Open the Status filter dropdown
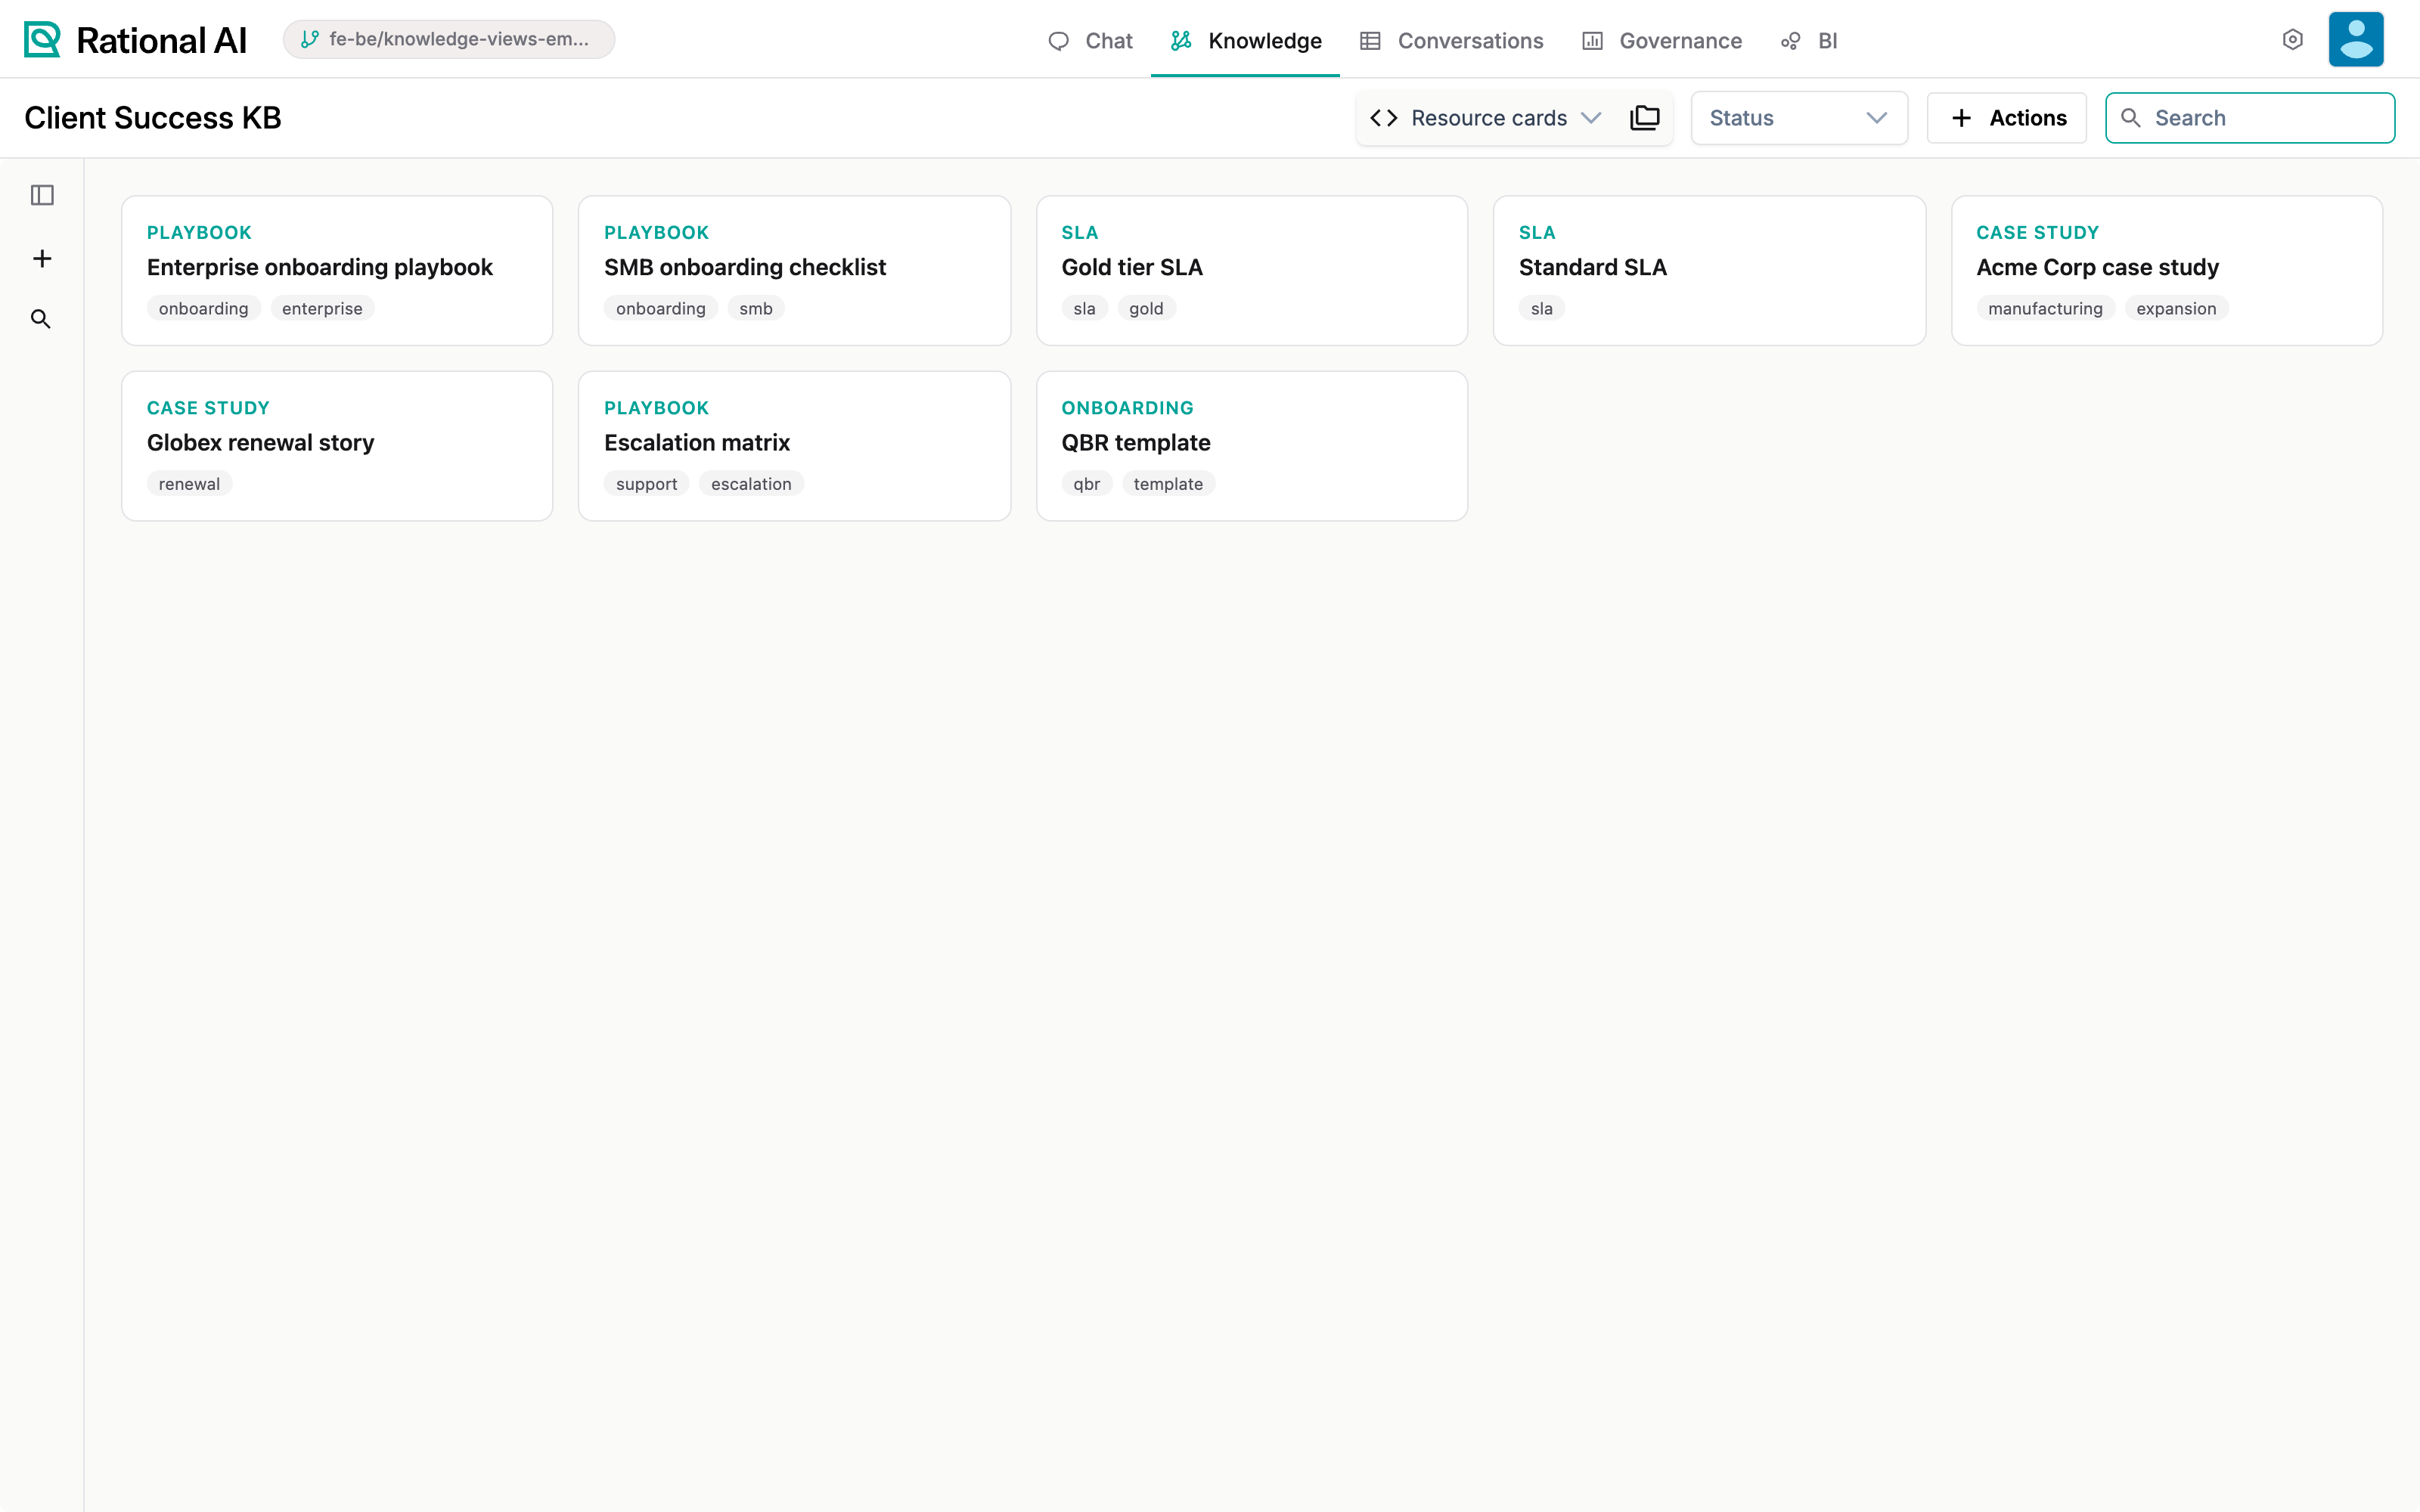Image resolution: width=2420 pixels, height=1512 pixels. [1799, 118]
